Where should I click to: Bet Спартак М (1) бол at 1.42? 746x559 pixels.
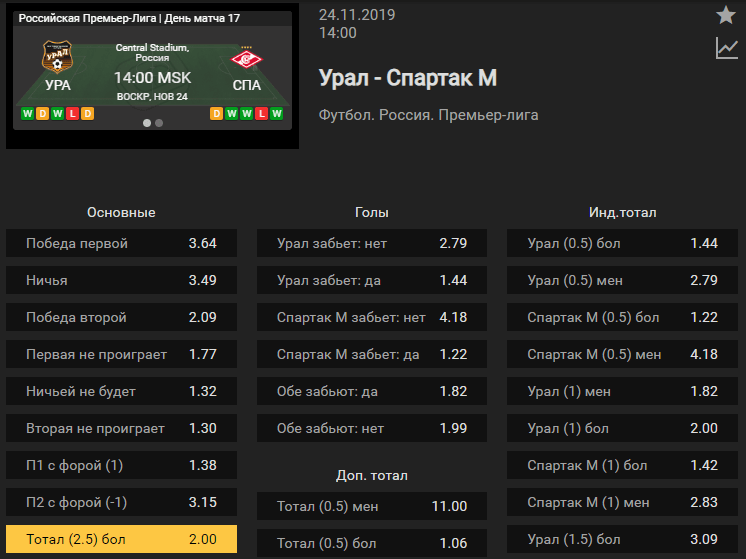tap(622, 465)
